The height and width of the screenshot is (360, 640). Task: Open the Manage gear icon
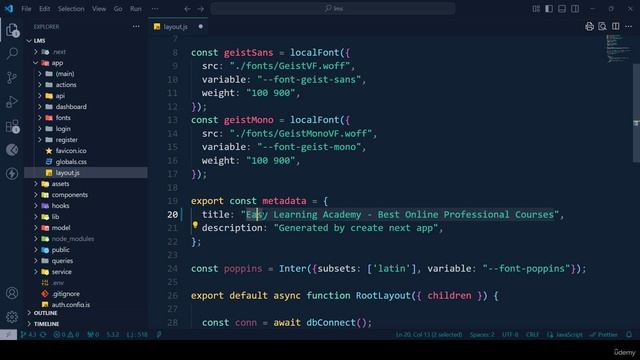click(12, 317)
